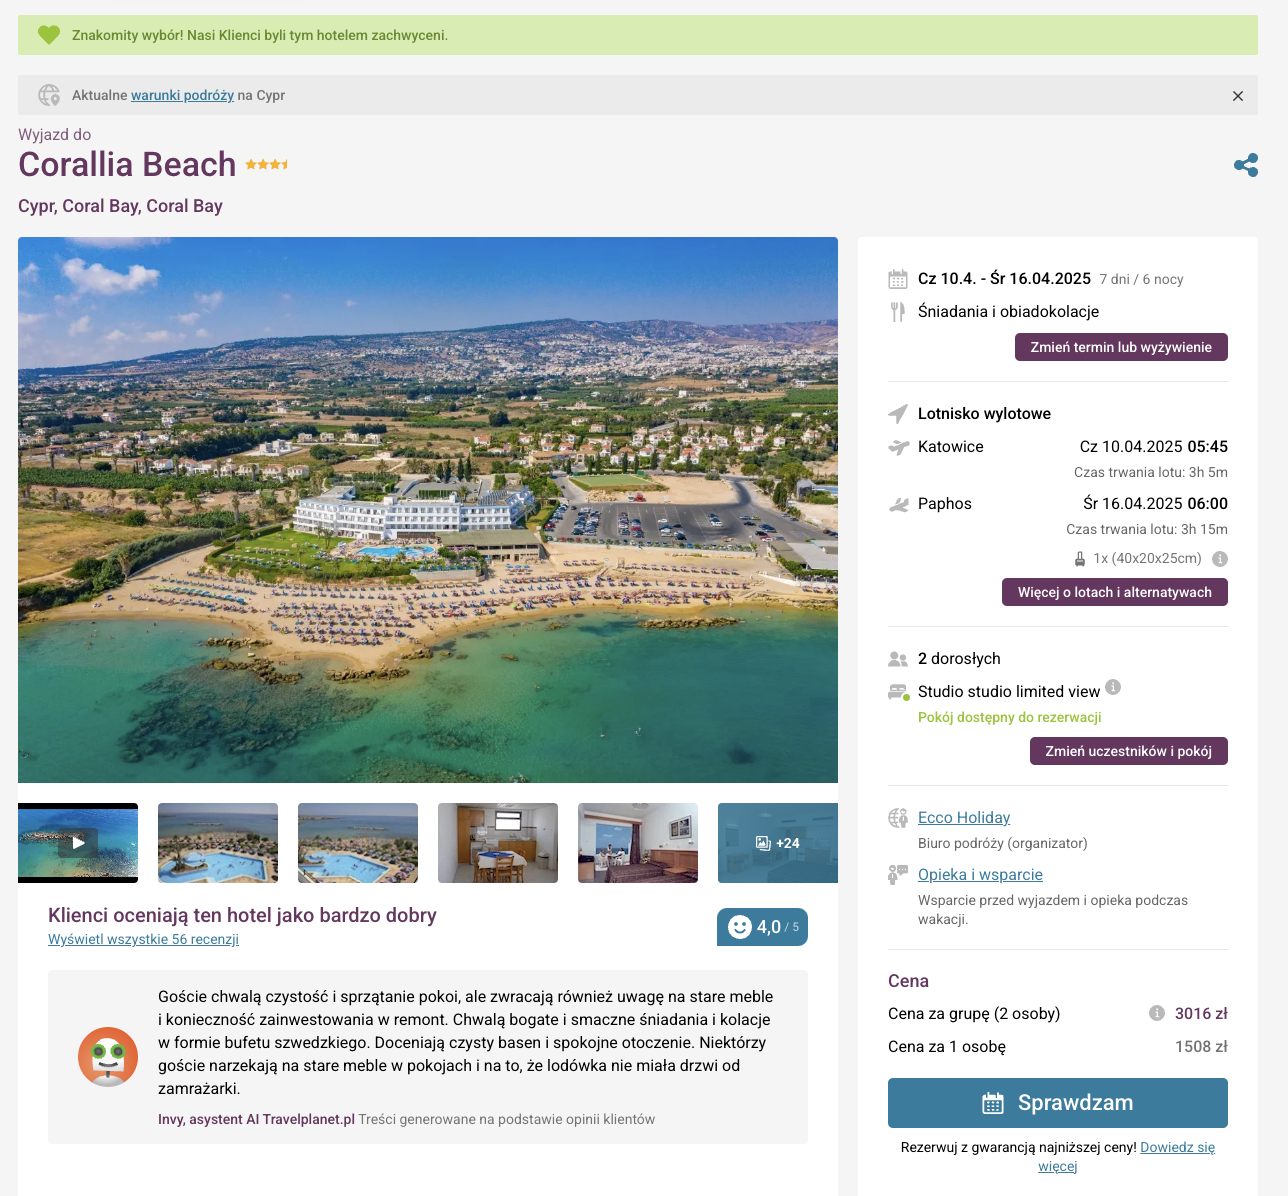Click the bed icon beside Studio room
Screen dimensions: 1288x1196
(898, 692)
